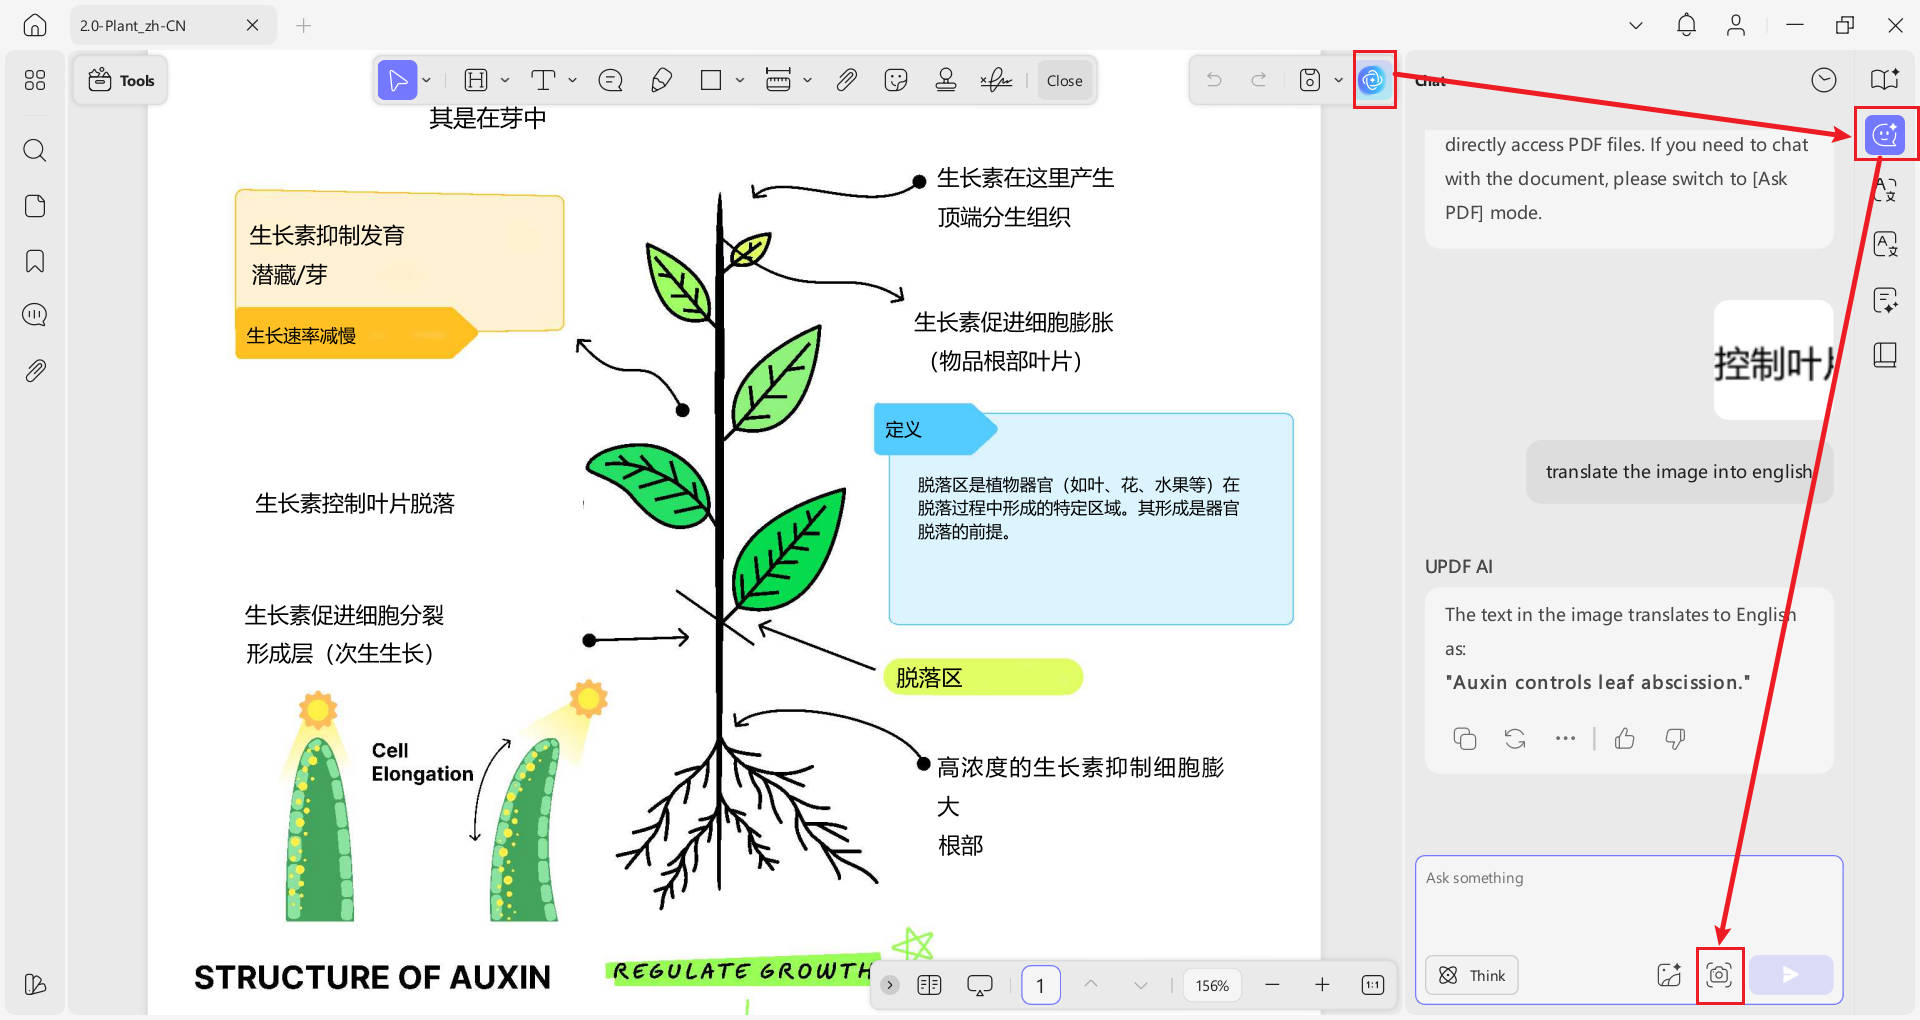Screen dimensions: 1920x1020
Task: Copy the UPDF AI response
Action: point(1464,739)
